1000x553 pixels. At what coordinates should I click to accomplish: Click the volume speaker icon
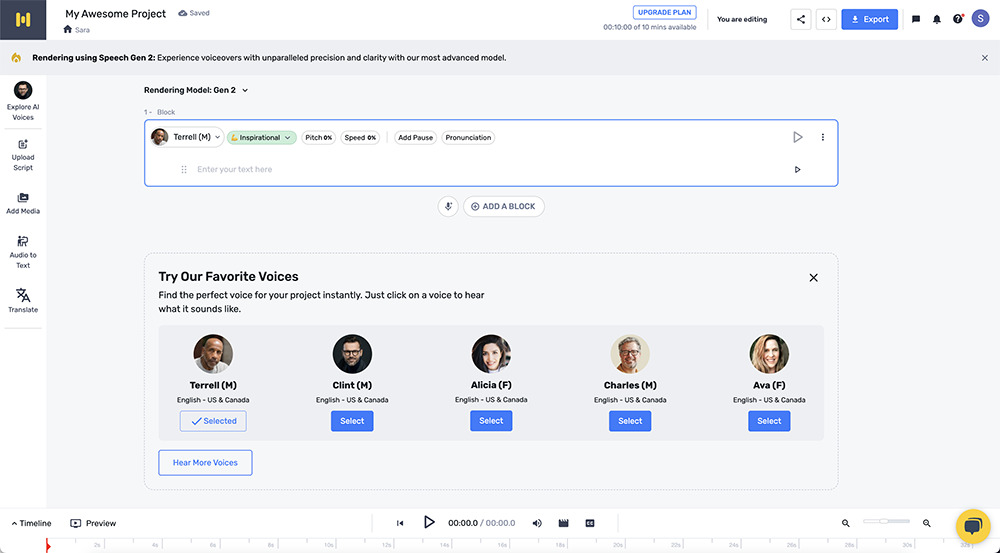click(537, 523)
